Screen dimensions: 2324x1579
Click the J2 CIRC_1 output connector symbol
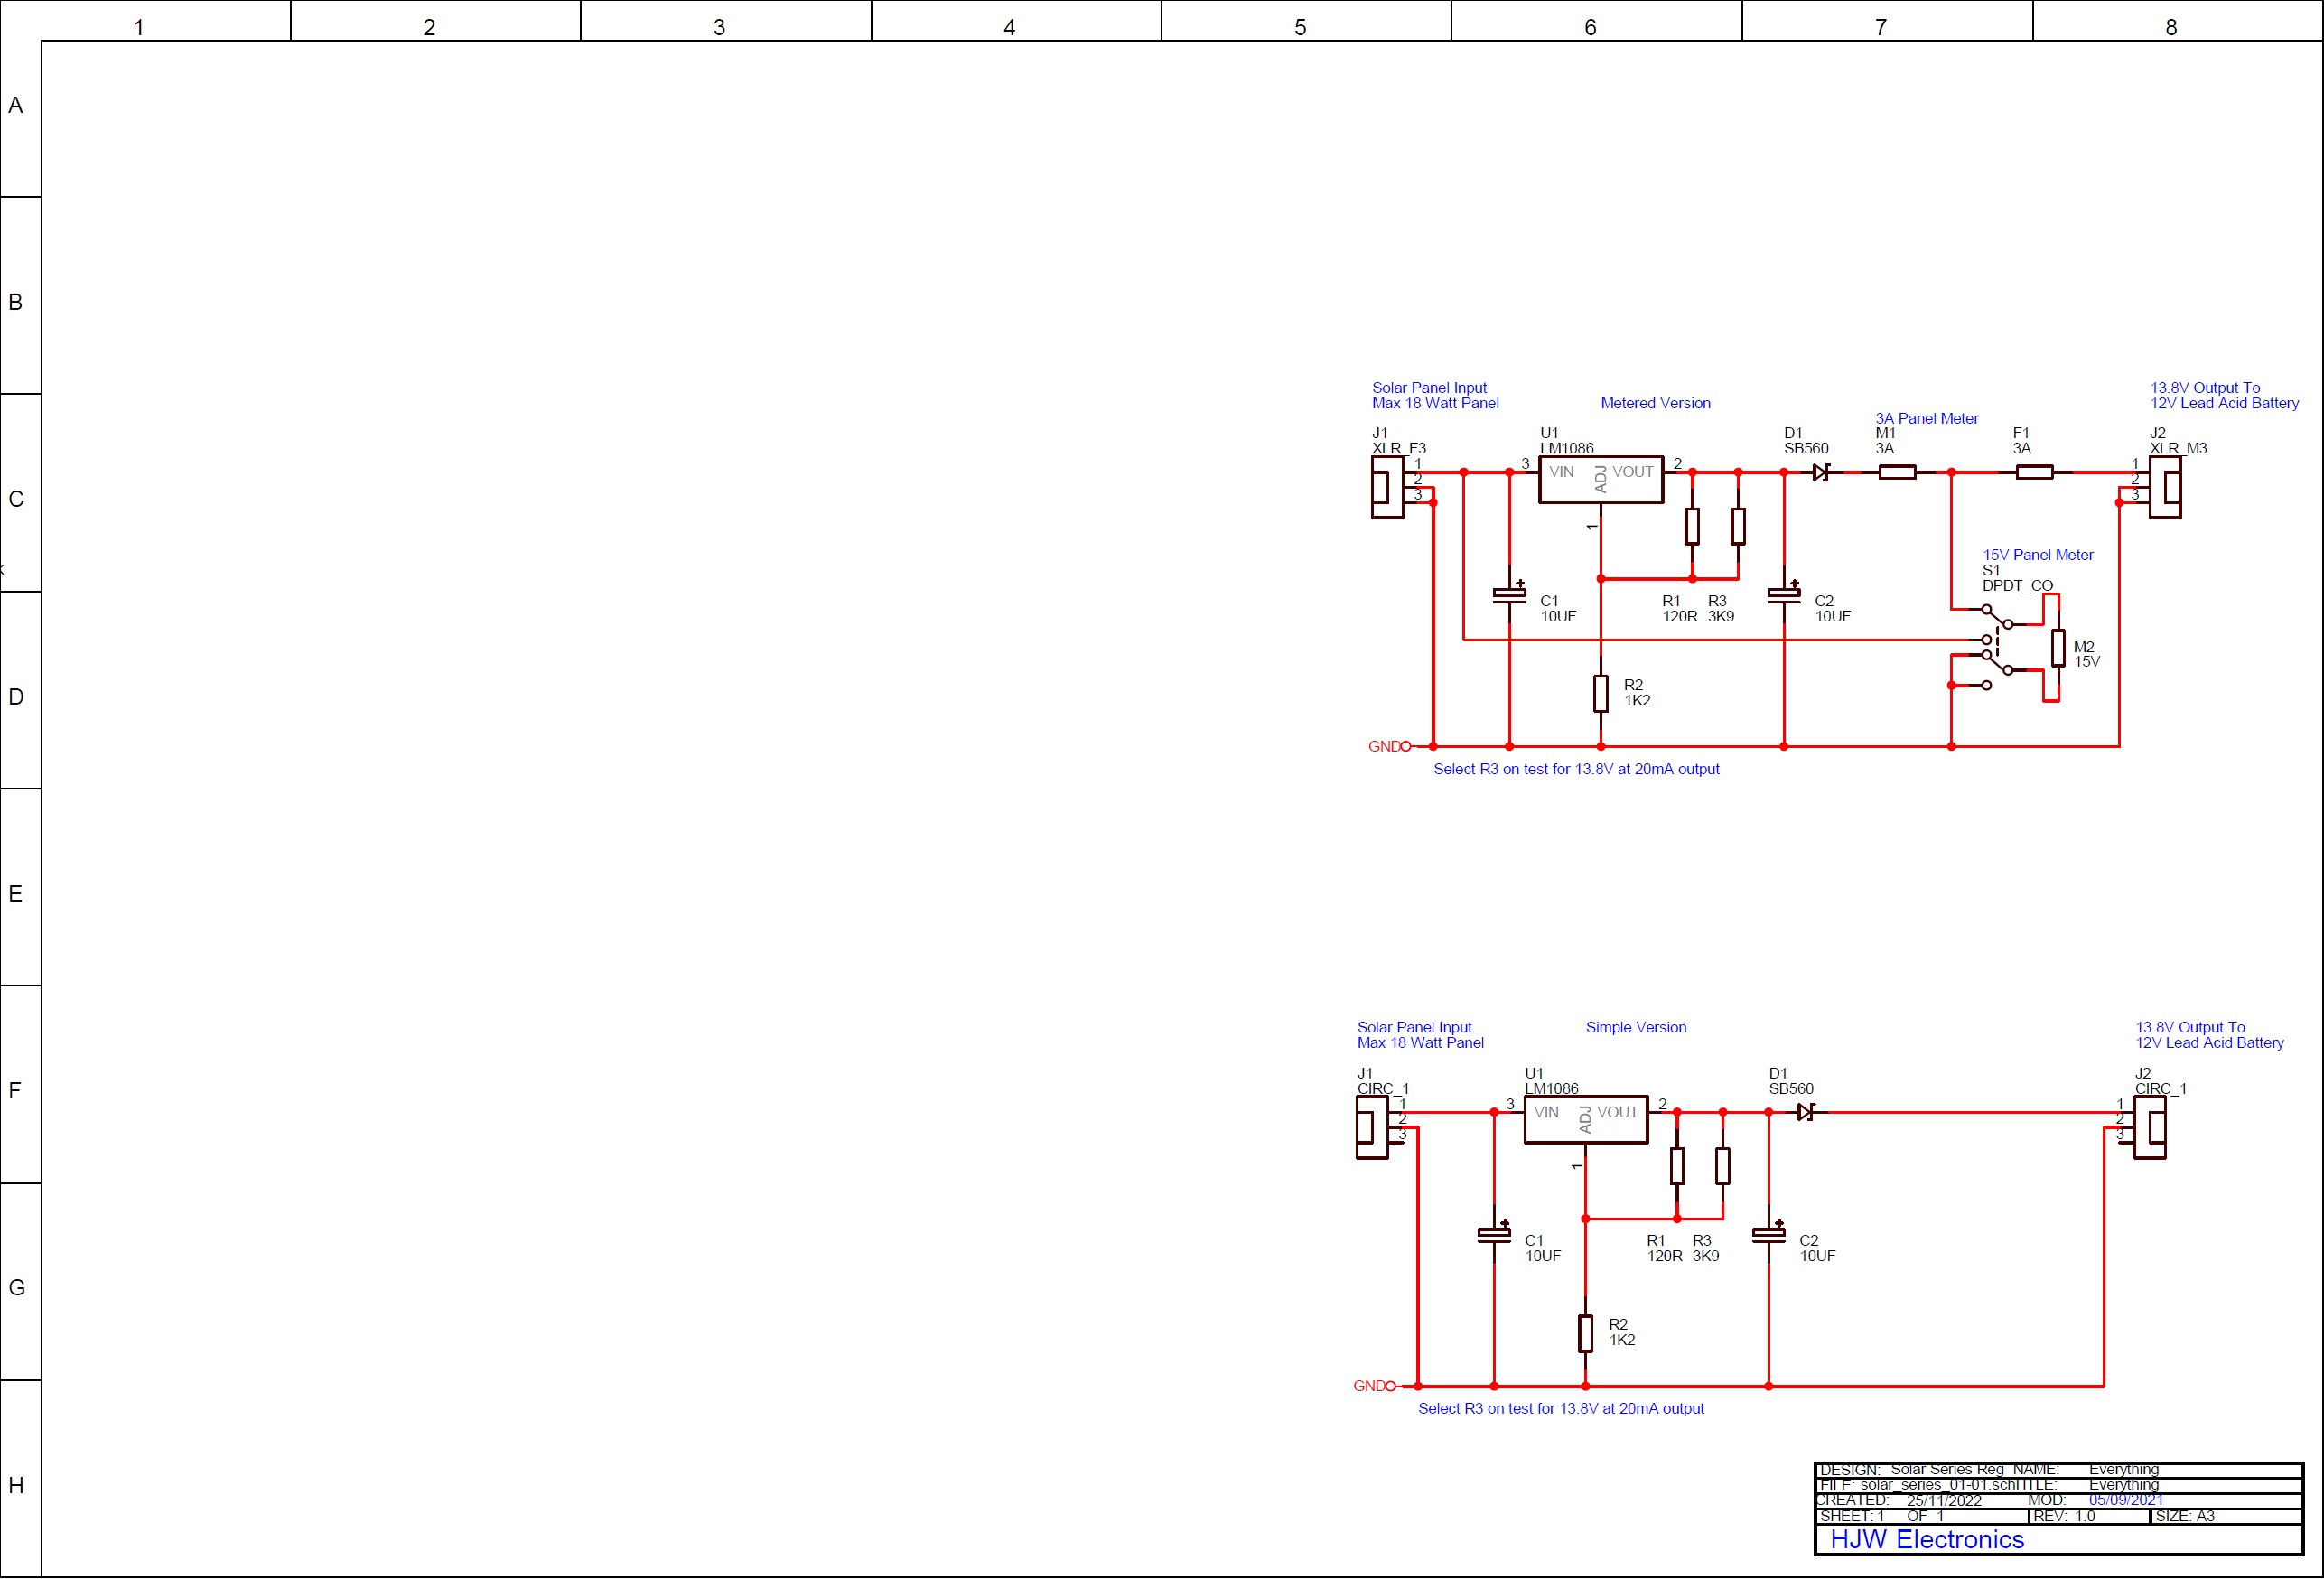(2150, 1127)
